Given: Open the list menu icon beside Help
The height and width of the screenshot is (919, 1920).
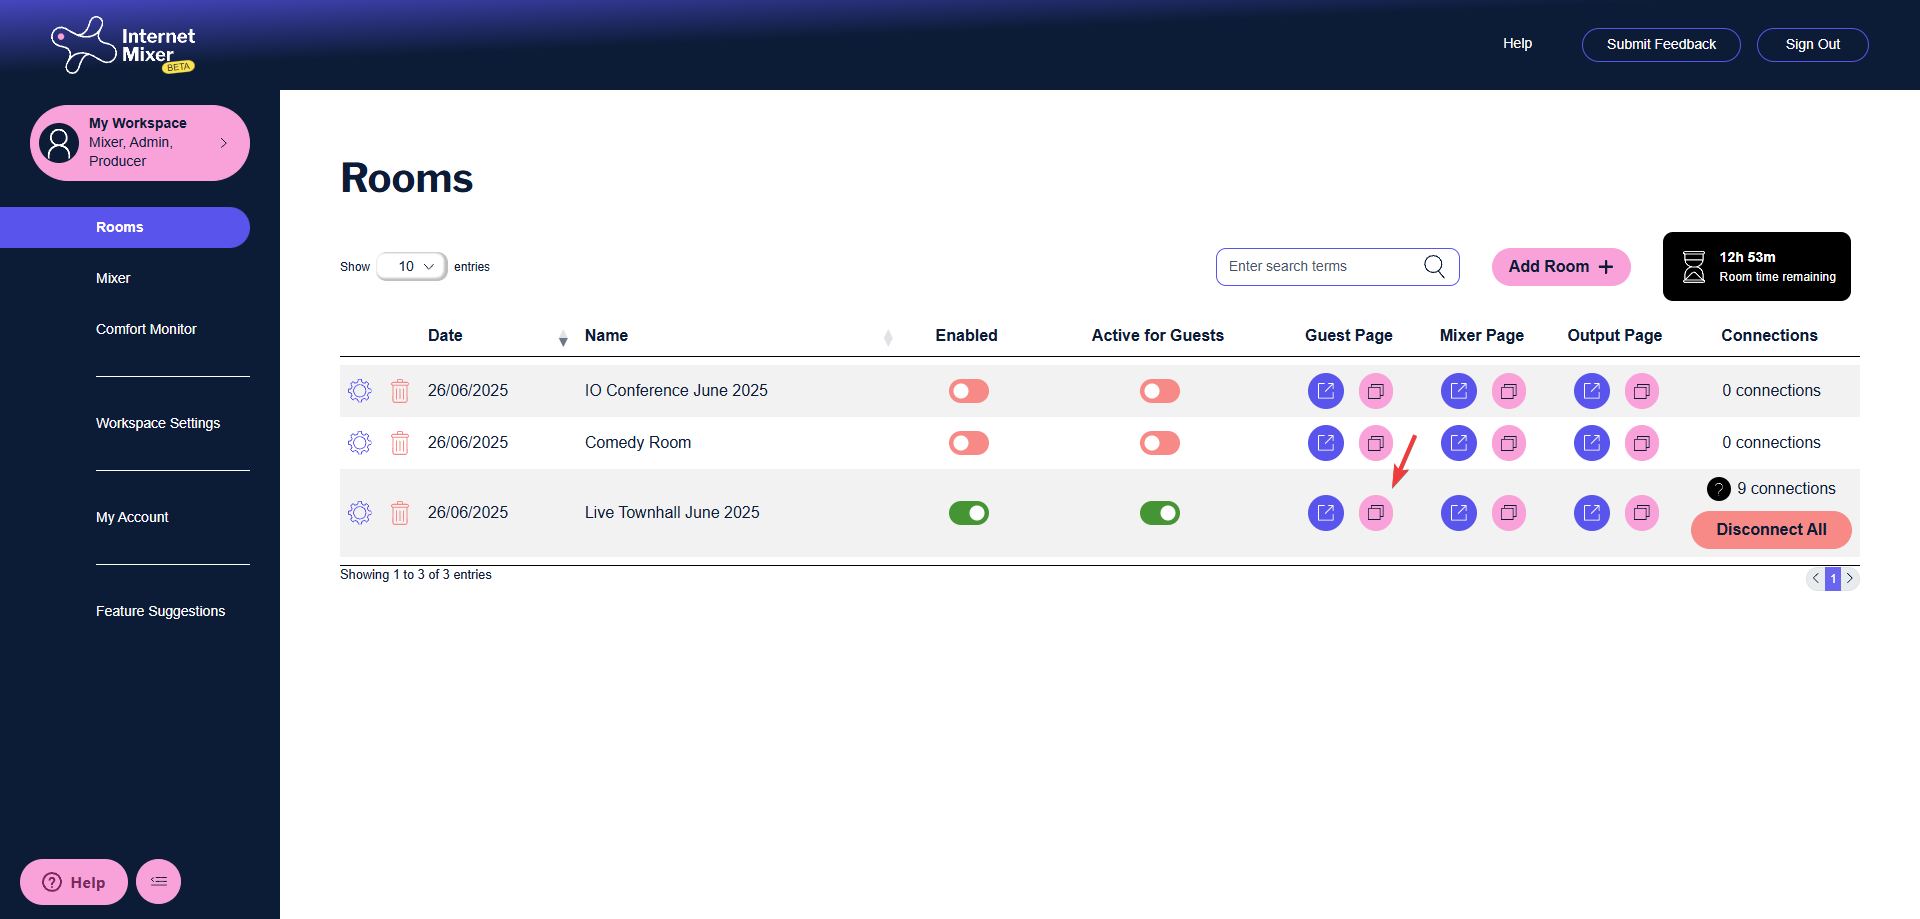Looking at the screenshot, I should 158,881.
